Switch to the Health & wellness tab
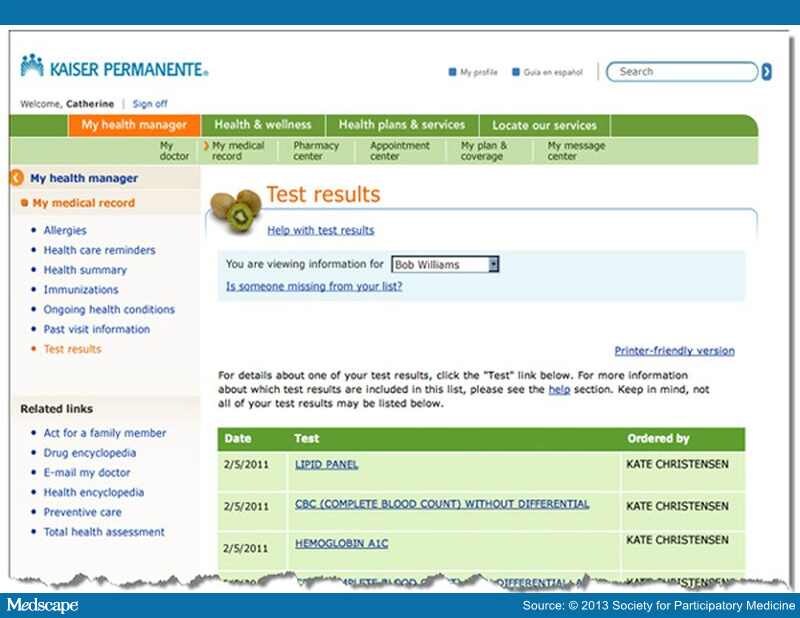Image resolution: width=800 pixels, height=618 pixels. point(262,125)
